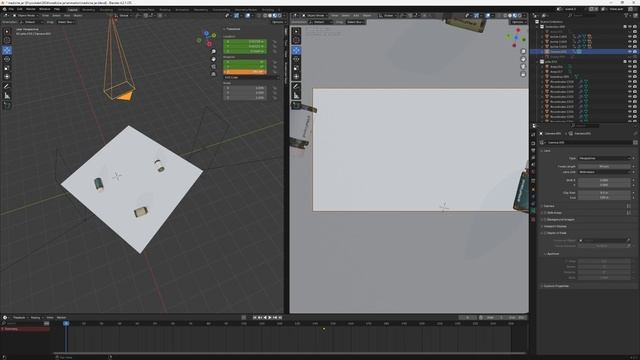The image size is (640, 360).
Task: Select the Rotate tool in left viewport
Action: [7, 59]
